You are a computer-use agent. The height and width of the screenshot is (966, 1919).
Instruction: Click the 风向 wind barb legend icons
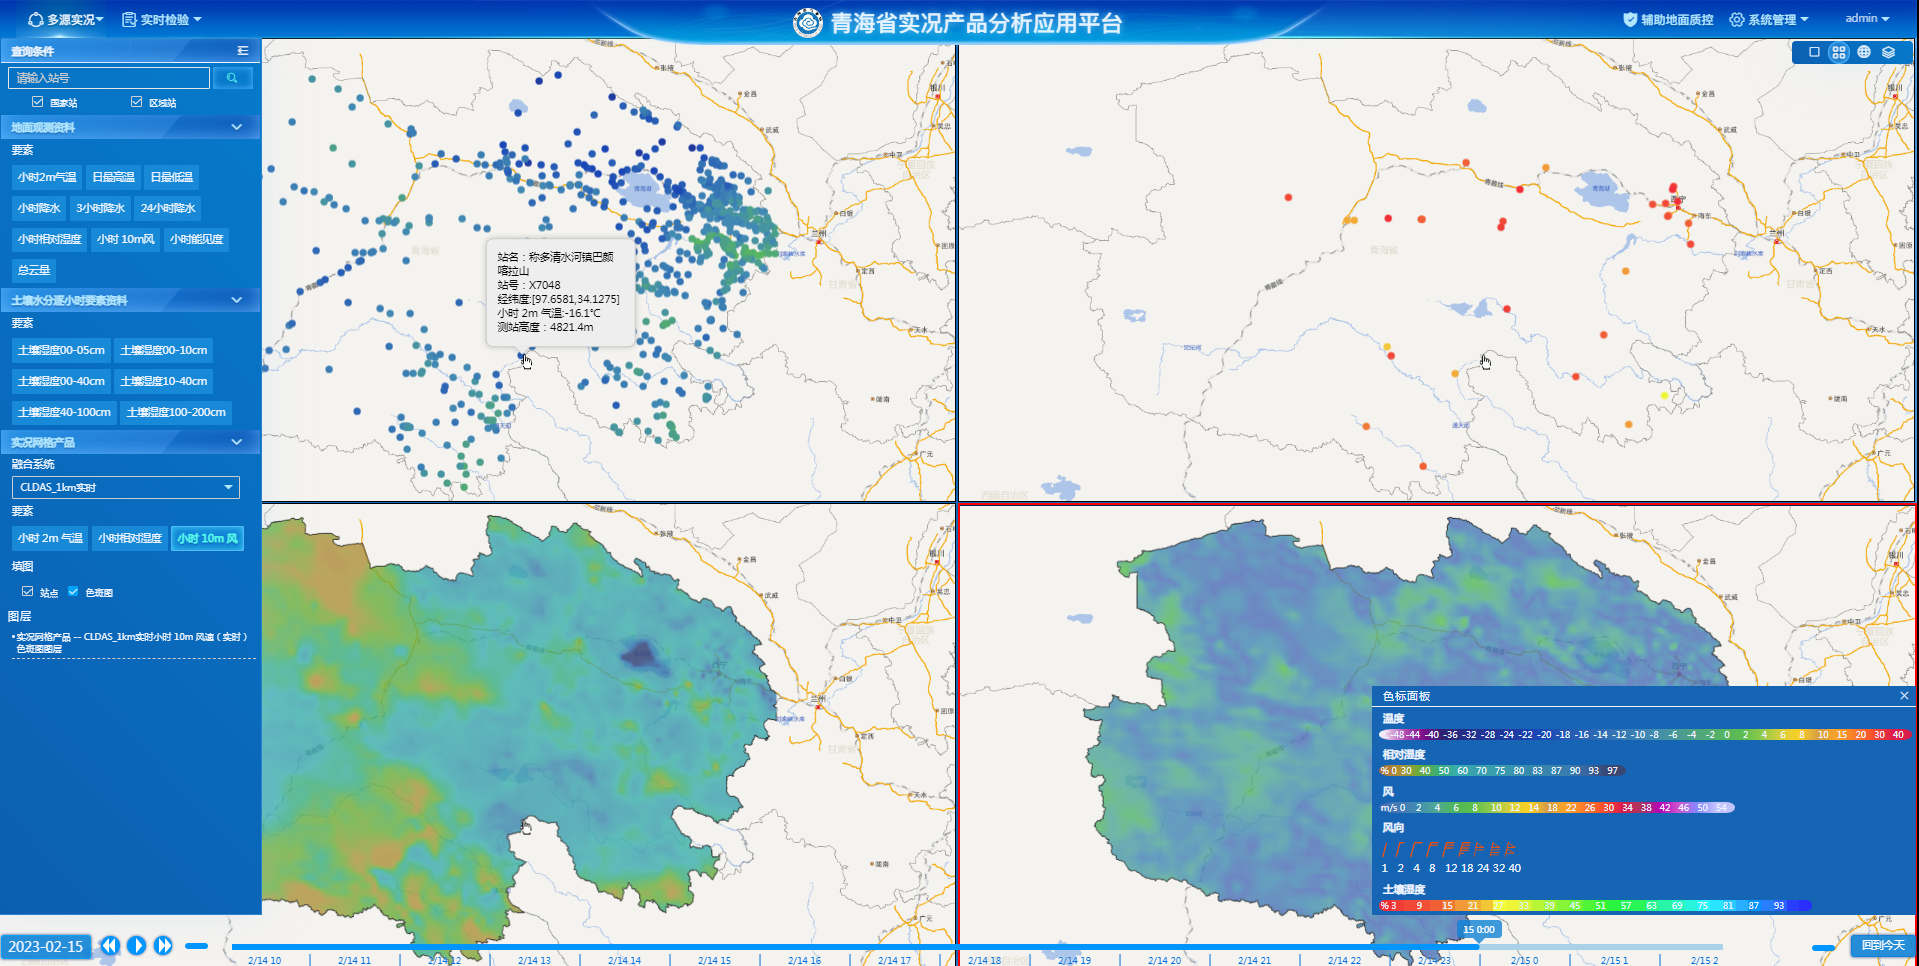click(x=1449, y=849)
